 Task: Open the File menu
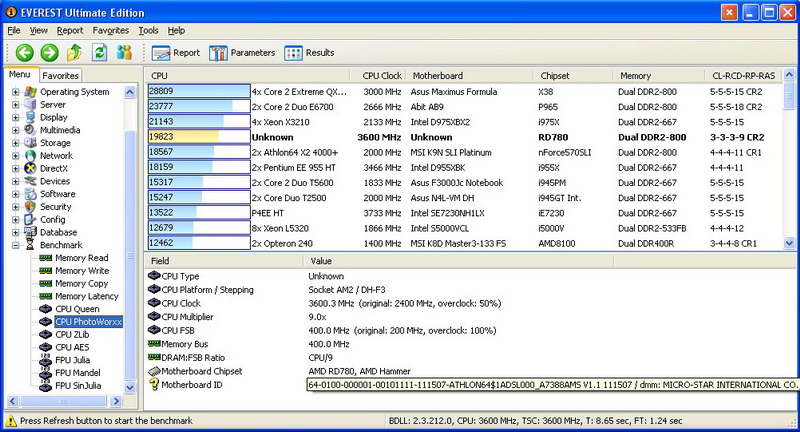click(14, 31)
